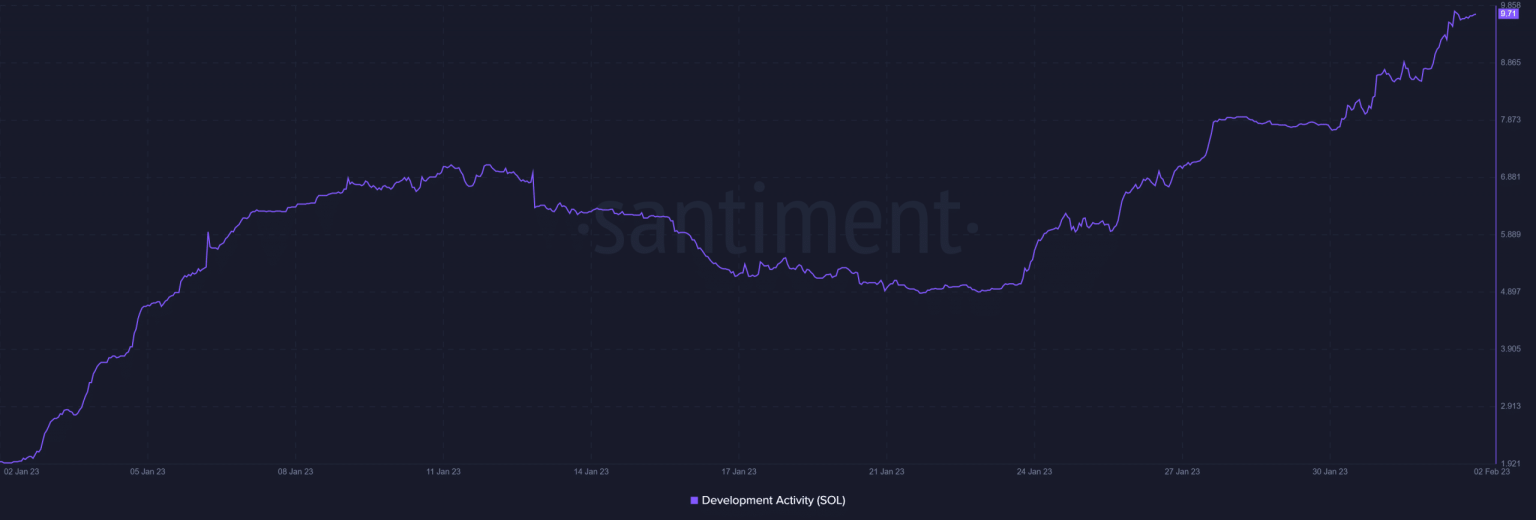Click the 11 Jan 23 axis label

click(x=443, y=471)
